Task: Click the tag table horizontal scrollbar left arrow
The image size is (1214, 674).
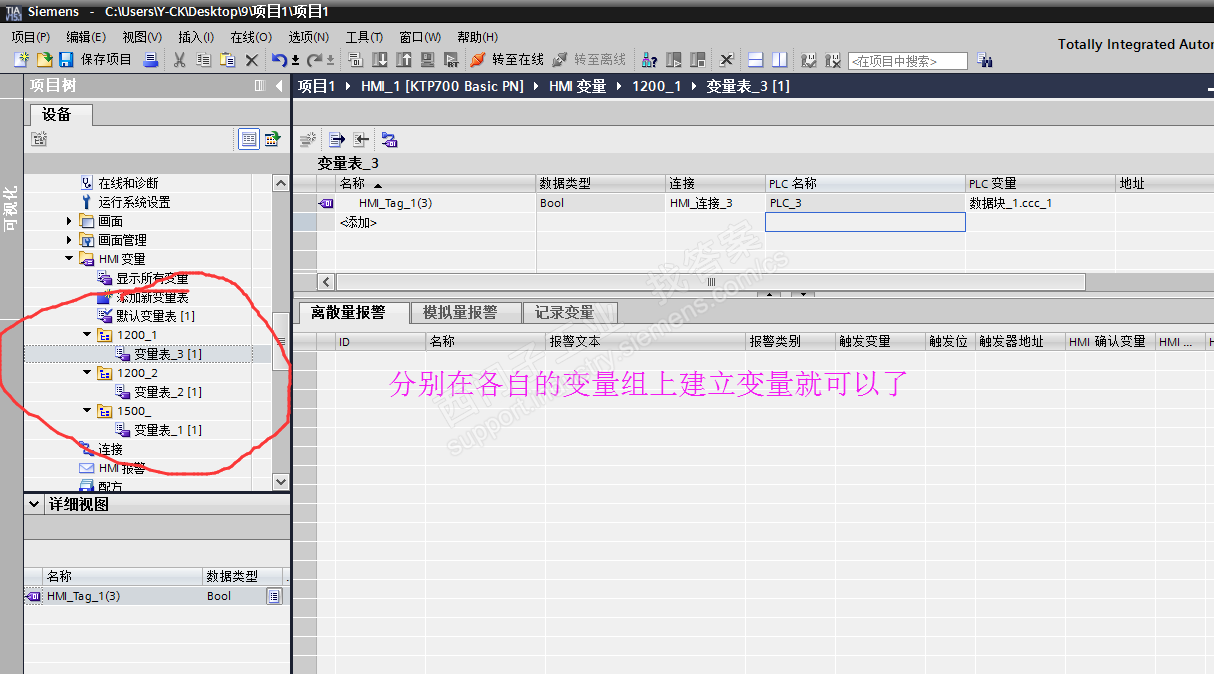Action: point(325,282)
